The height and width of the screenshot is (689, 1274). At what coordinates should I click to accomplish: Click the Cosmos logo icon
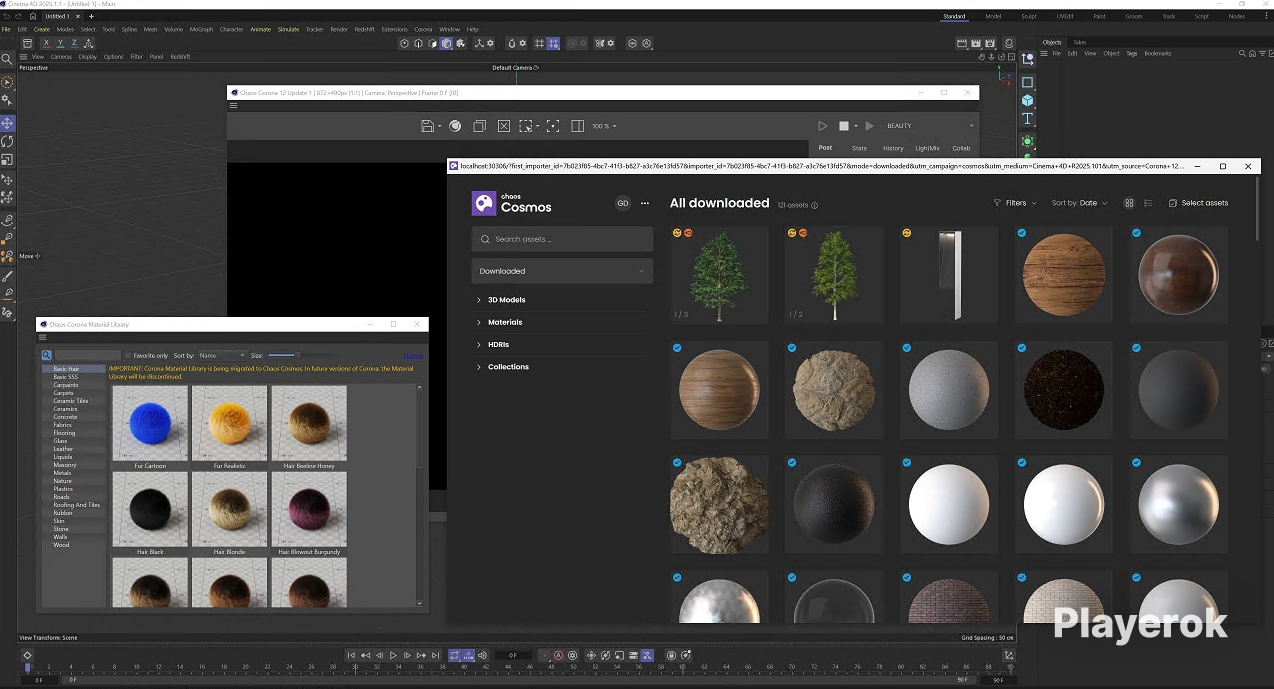pos(484,203)
